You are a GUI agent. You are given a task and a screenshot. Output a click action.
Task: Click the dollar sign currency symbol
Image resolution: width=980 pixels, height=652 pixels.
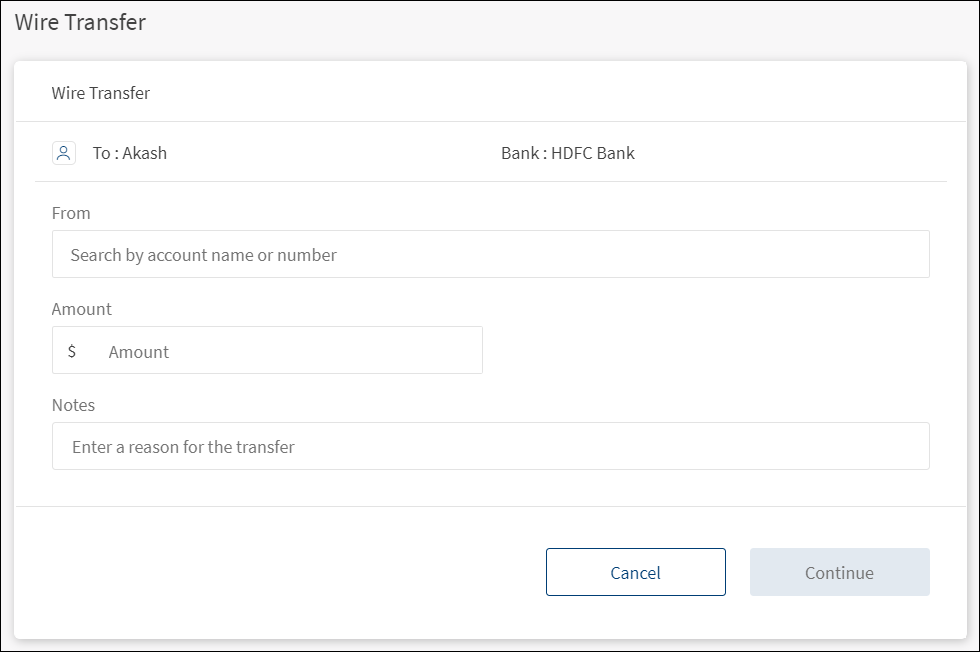(x=72, y=351)
